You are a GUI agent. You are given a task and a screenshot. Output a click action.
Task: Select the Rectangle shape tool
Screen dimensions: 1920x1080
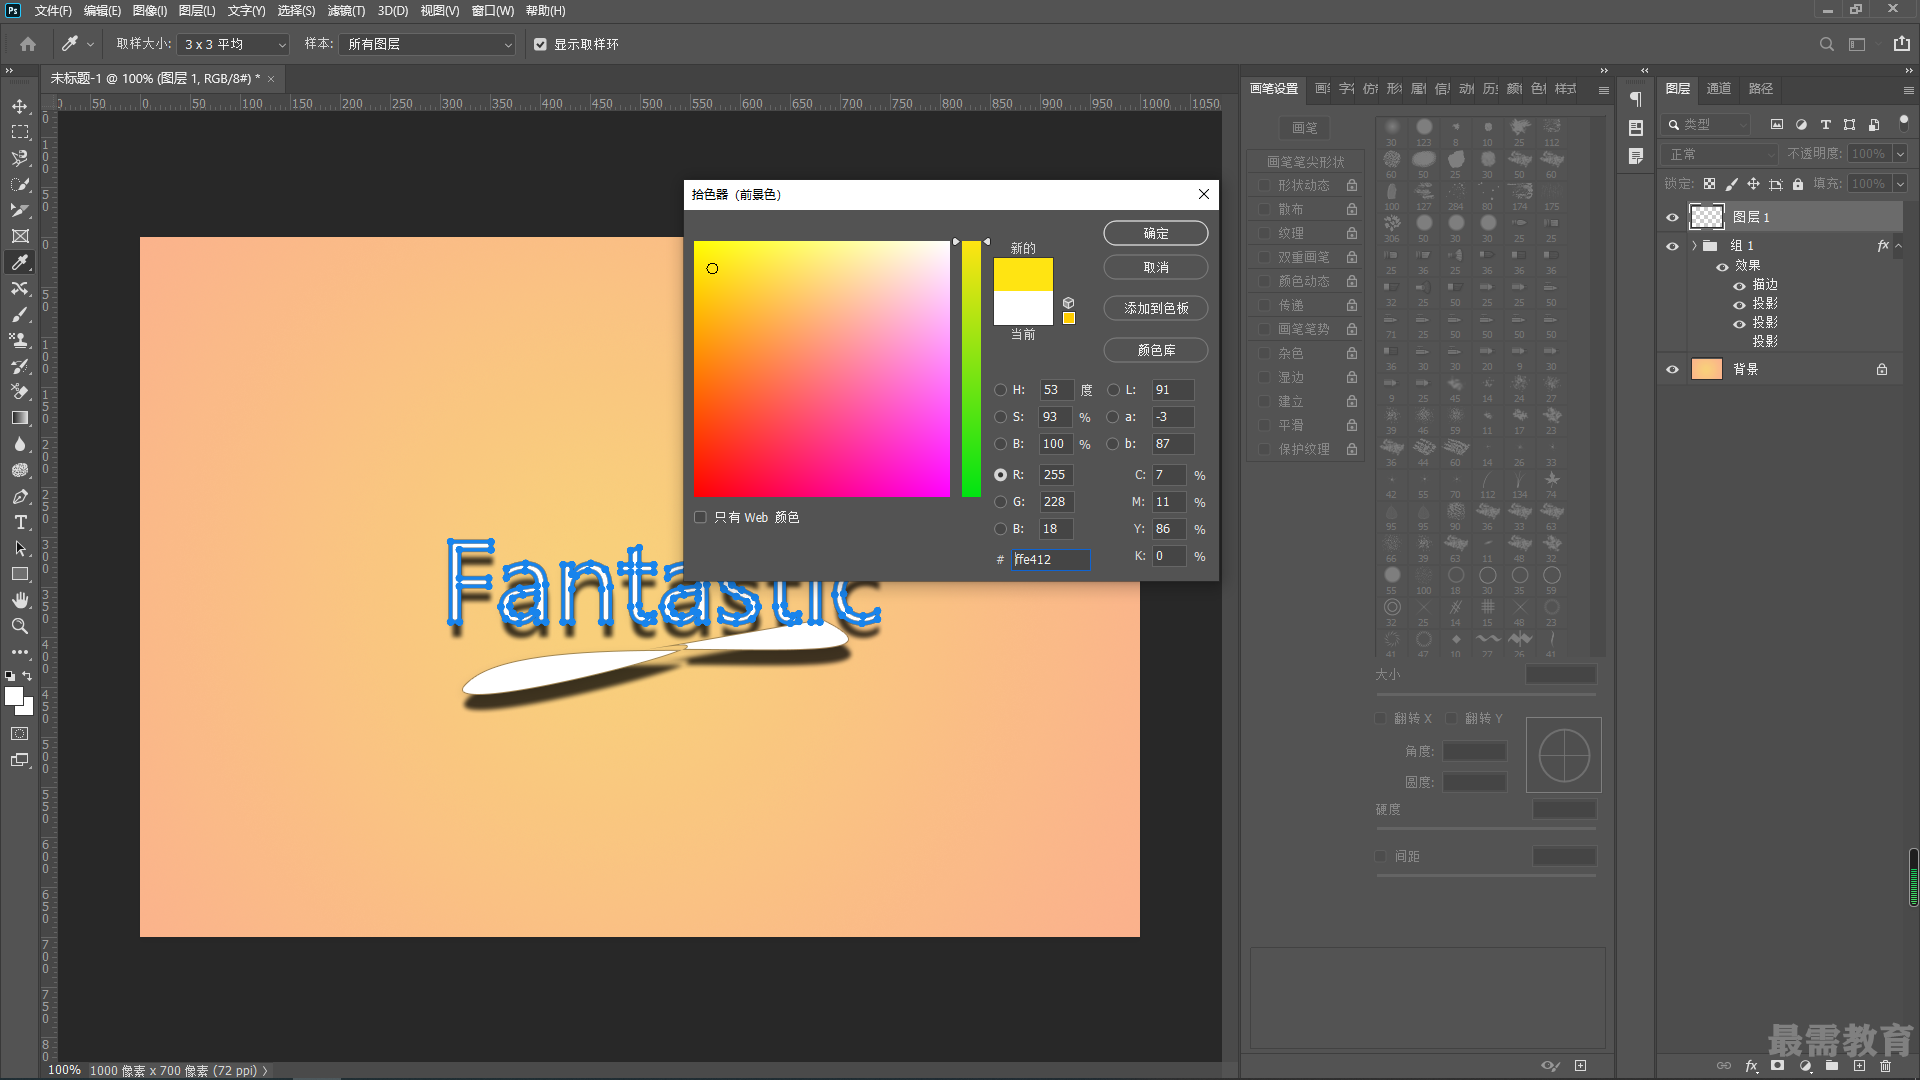coord(20,574)
